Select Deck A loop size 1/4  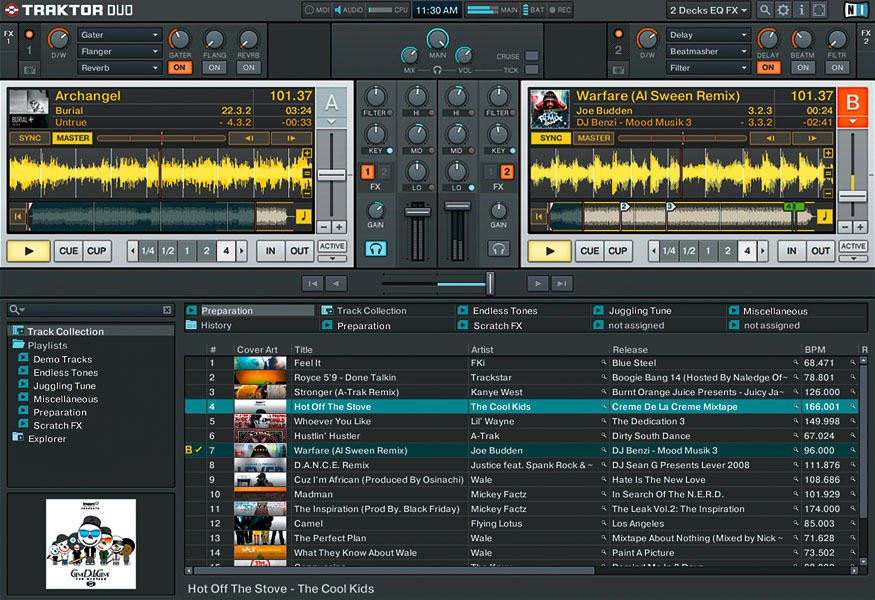[x=148, y=251]
